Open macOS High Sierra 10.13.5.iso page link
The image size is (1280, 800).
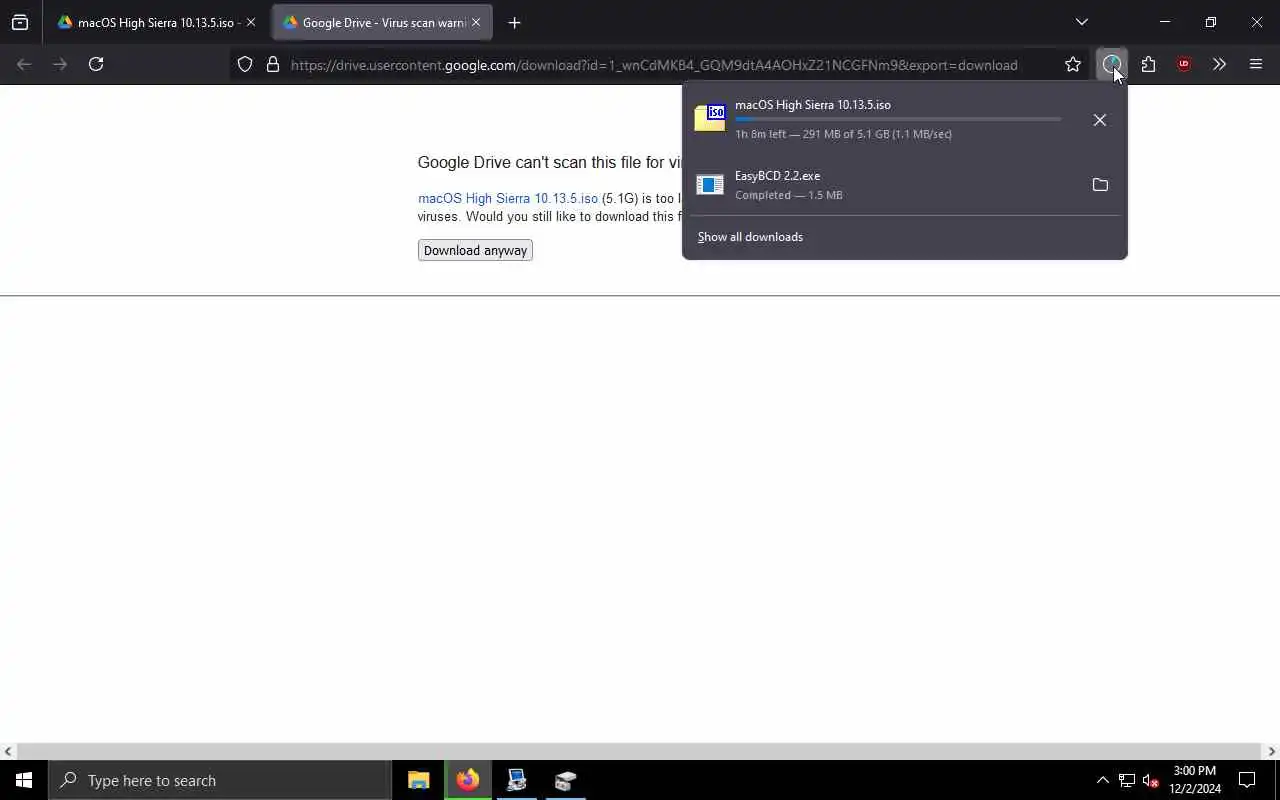coord(508,198)
